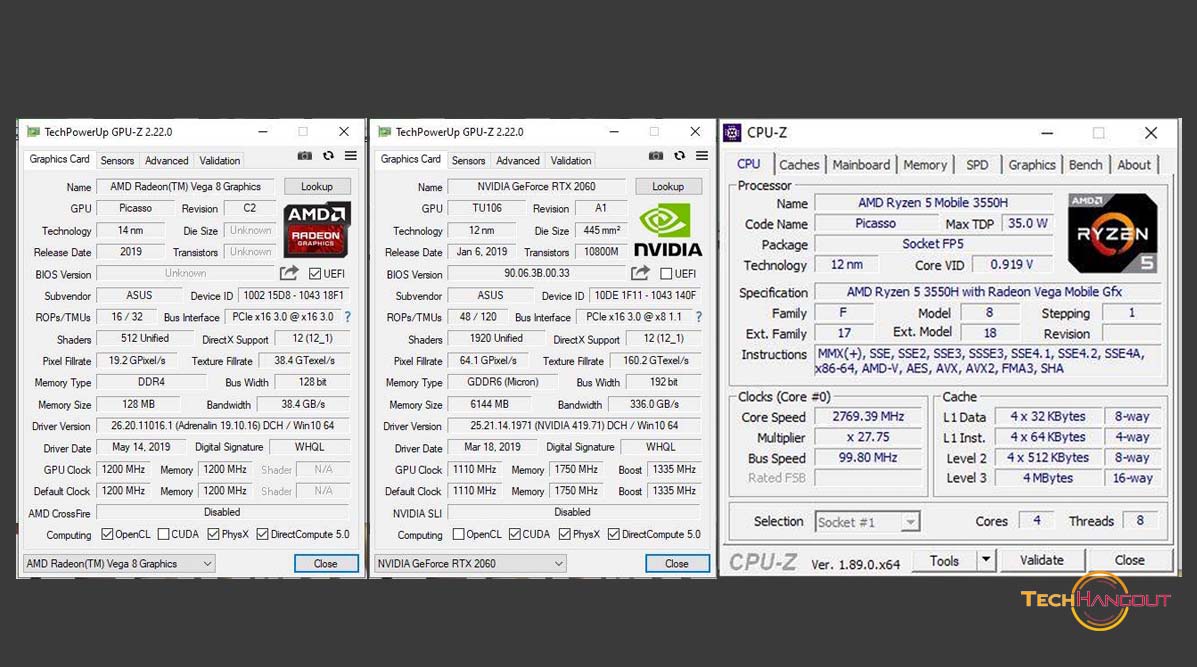1197x667 pixels.
Task: Switch to Sensors tab in NVIDIA GPU-Z
Action: click(x=469, y=160)
